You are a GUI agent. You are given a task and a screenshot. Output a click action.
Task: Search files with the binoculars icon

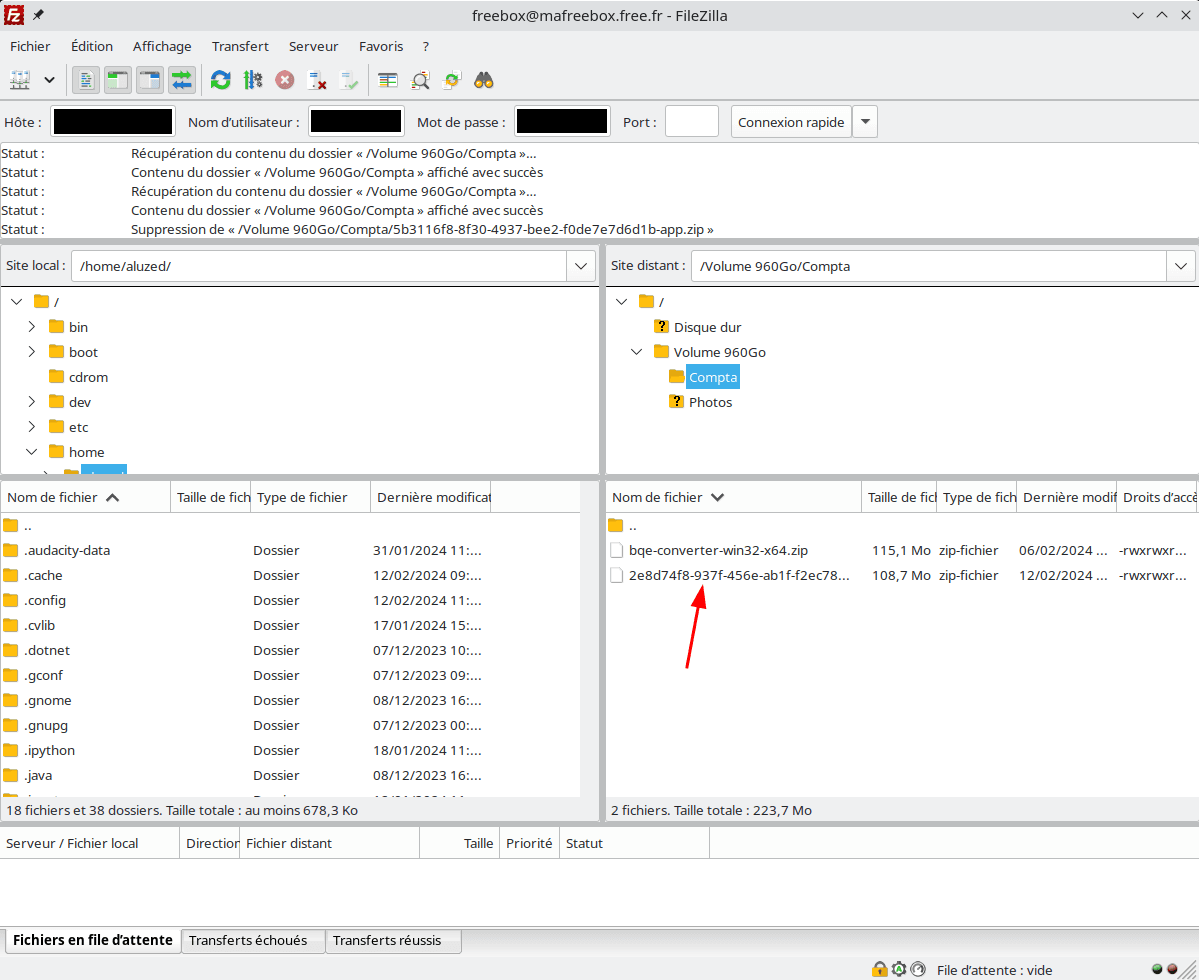(484, 80)
